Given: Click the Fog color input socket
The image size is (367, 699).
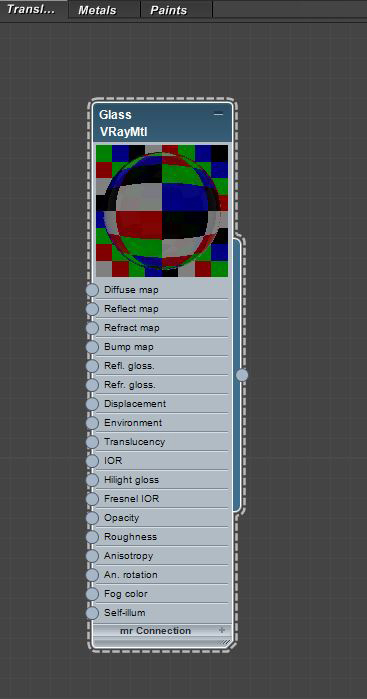Looking at the screenshot, I should 92,594.
